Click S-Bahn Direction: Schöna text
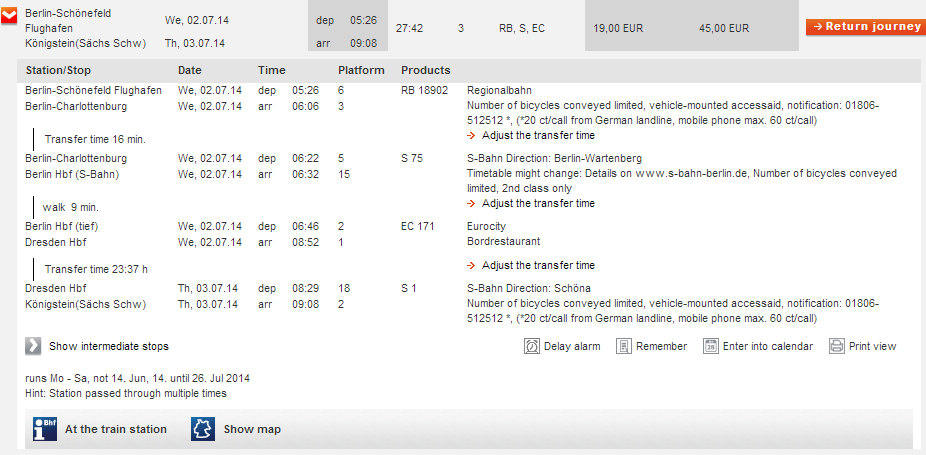This screenshot has width=926, height=455. tap(529, 288)
